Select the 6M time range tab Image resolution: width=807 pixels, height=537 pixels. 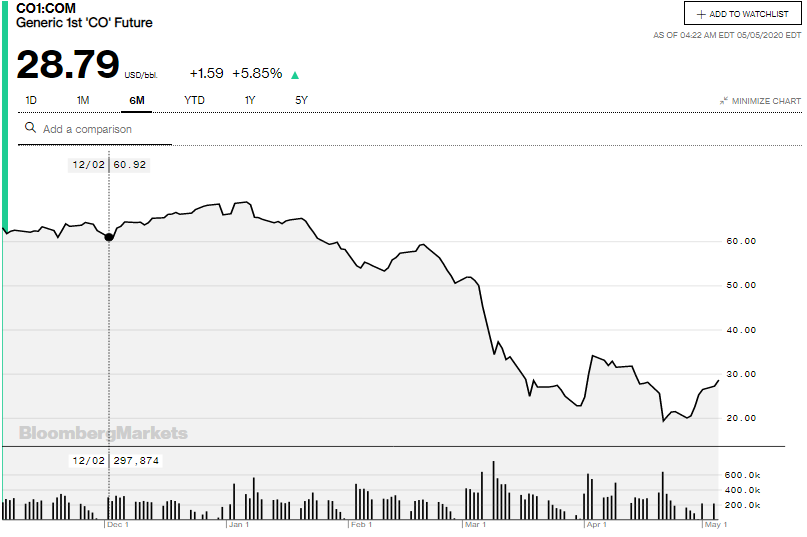pos(137,100)
